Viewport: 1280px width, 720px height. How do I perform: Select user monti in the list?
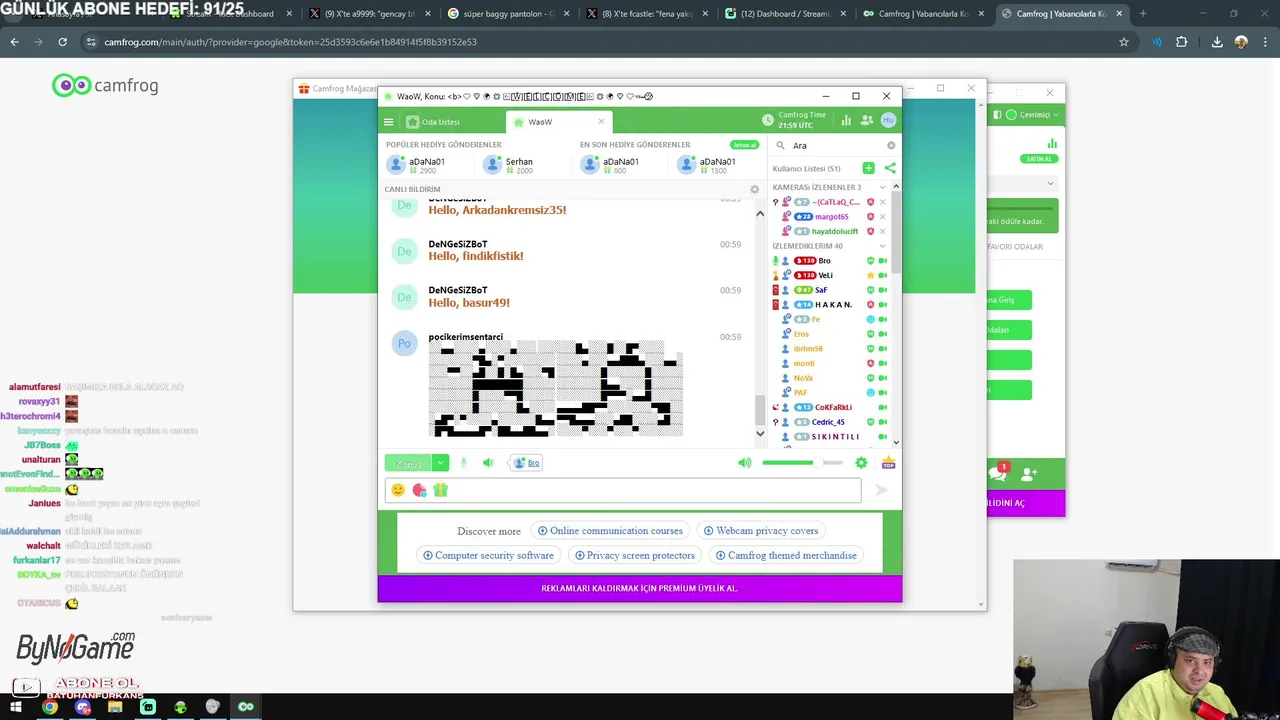tap(804, 363)
